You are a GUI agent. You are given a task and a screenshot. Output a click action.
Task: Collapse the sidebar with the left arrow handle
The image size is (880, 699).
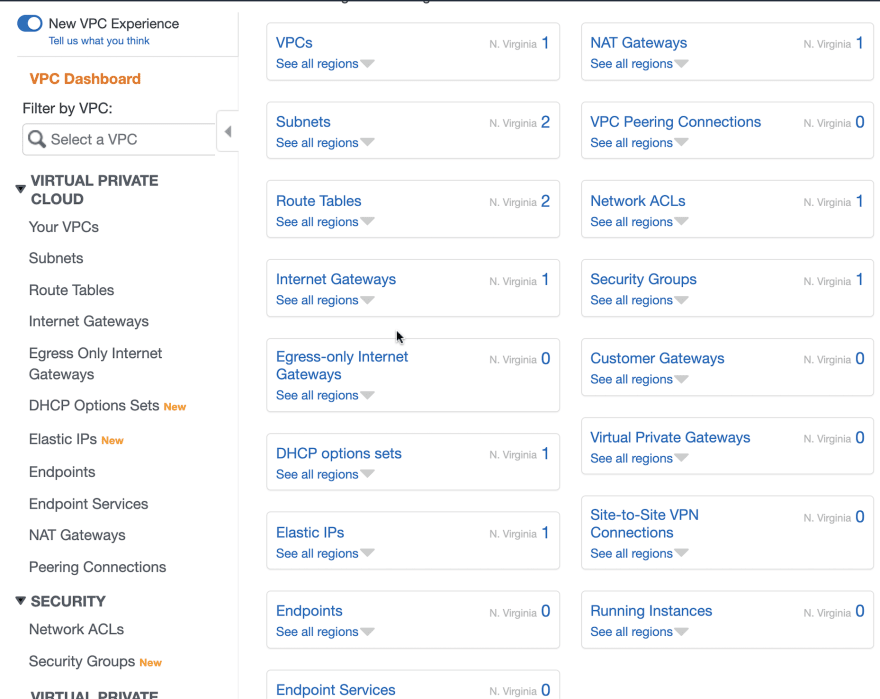click(x=227, y=131)
